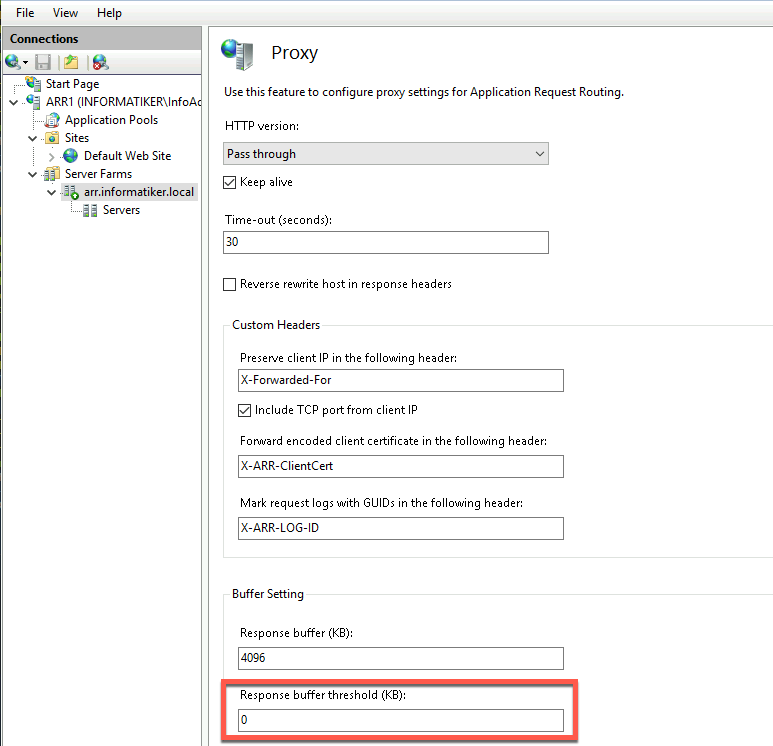The image size is (773, 746).
Task: Click the Buffer Setting group label
Action: 268,594
